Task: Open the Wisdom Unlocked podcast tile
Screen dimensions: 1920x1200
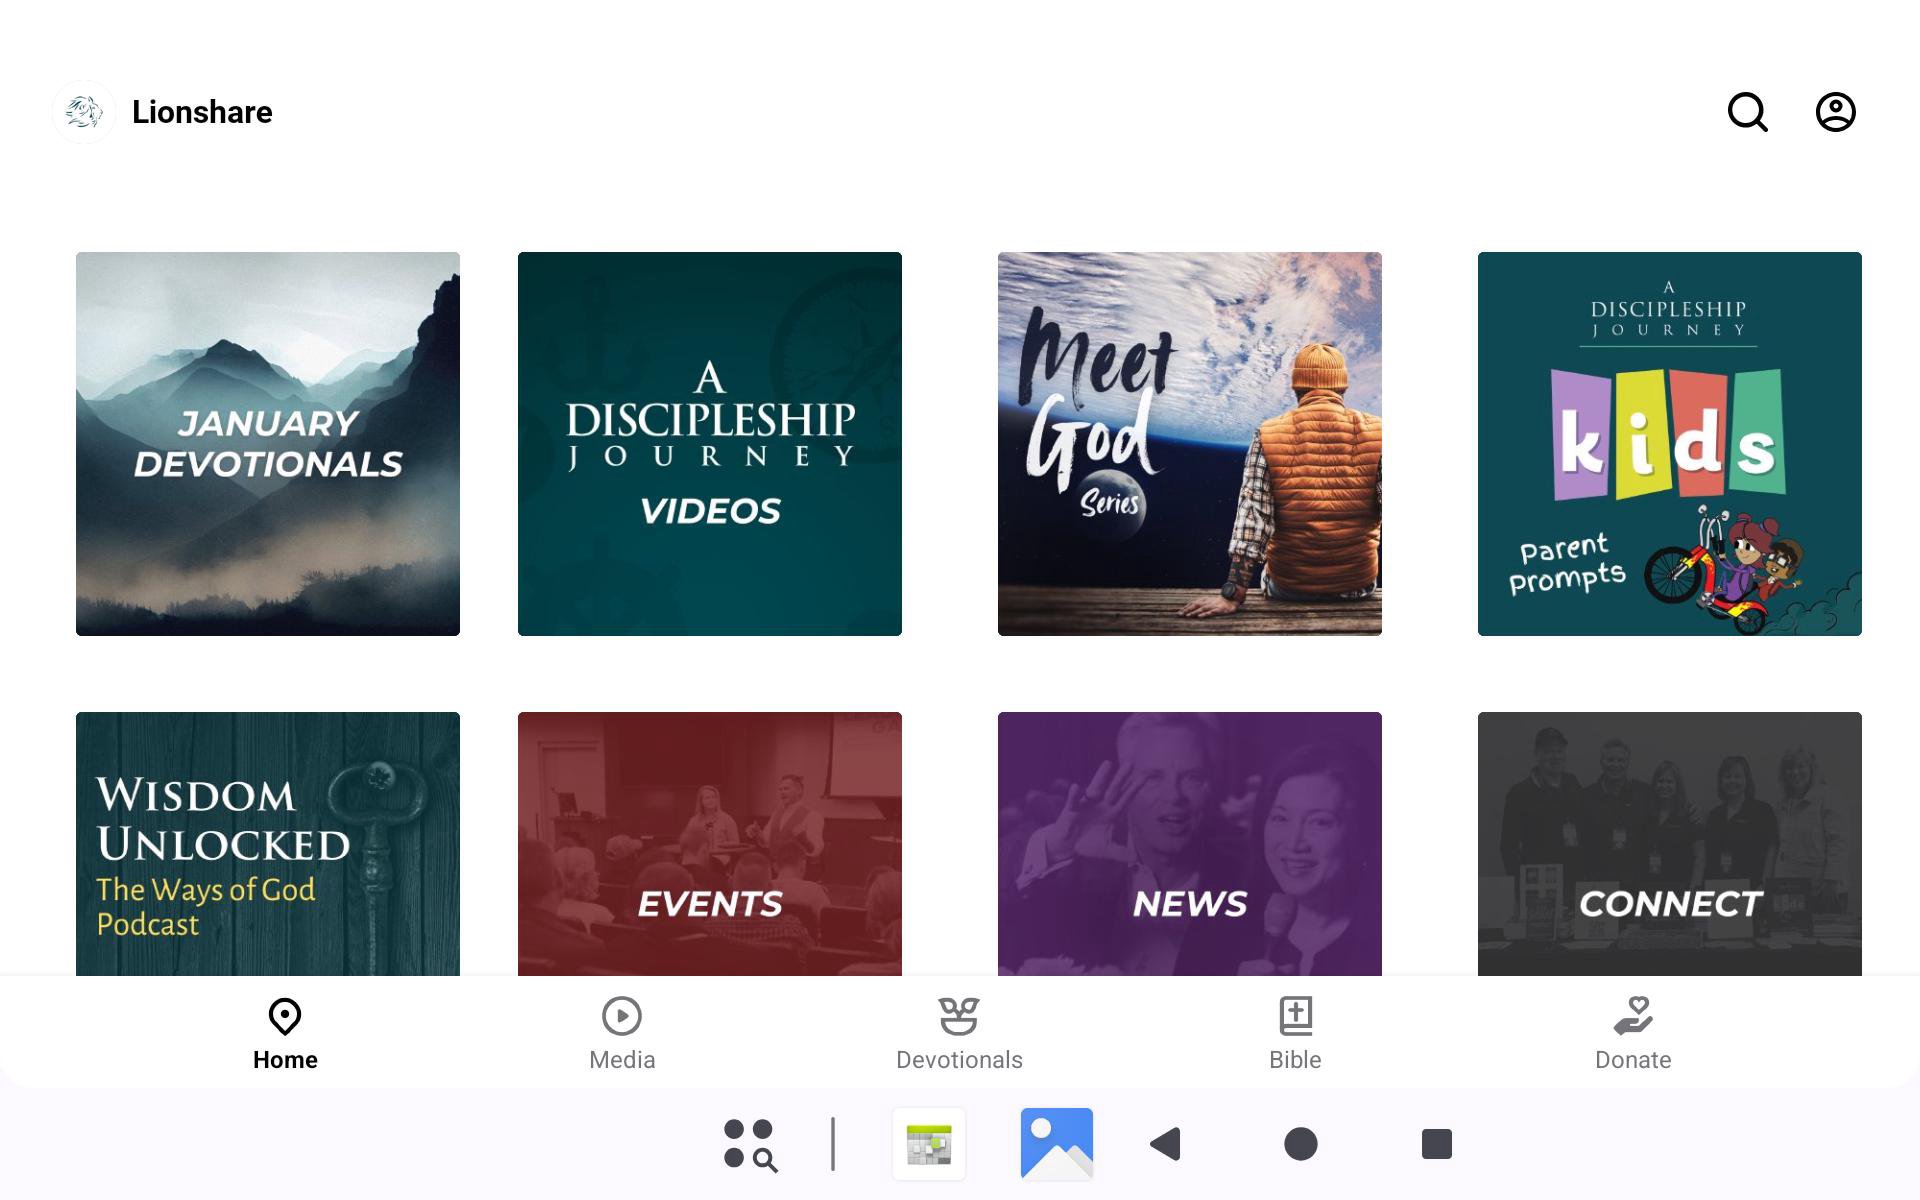Action: tap(268, 843)
